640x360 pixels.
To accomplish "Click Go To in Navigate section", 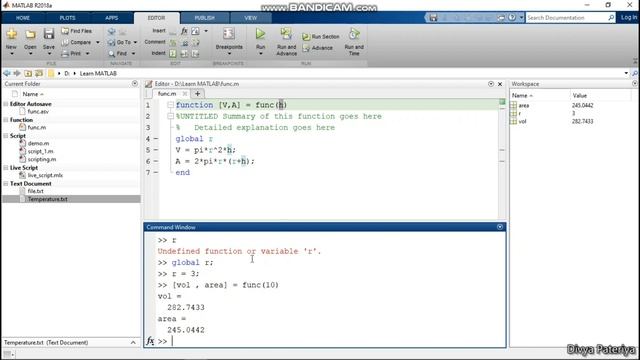I will [120, 42].
